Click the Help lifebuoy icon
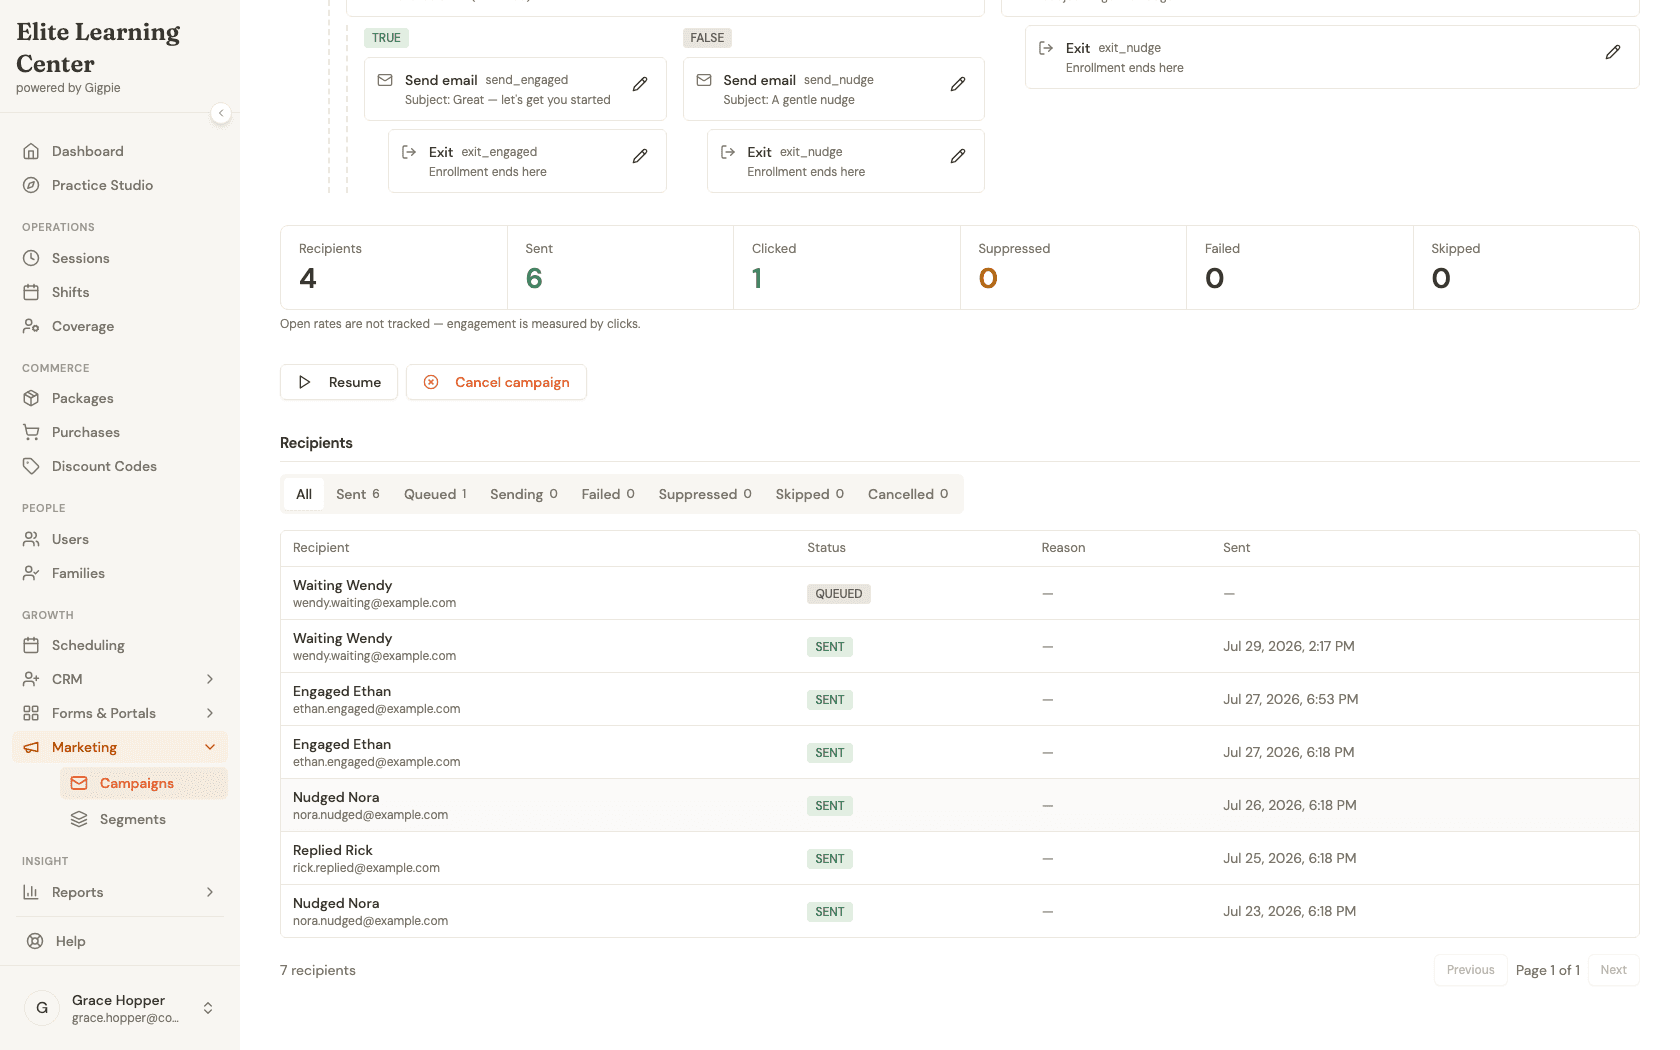This screenshot has height=1050, width=1680. (35, 941)
